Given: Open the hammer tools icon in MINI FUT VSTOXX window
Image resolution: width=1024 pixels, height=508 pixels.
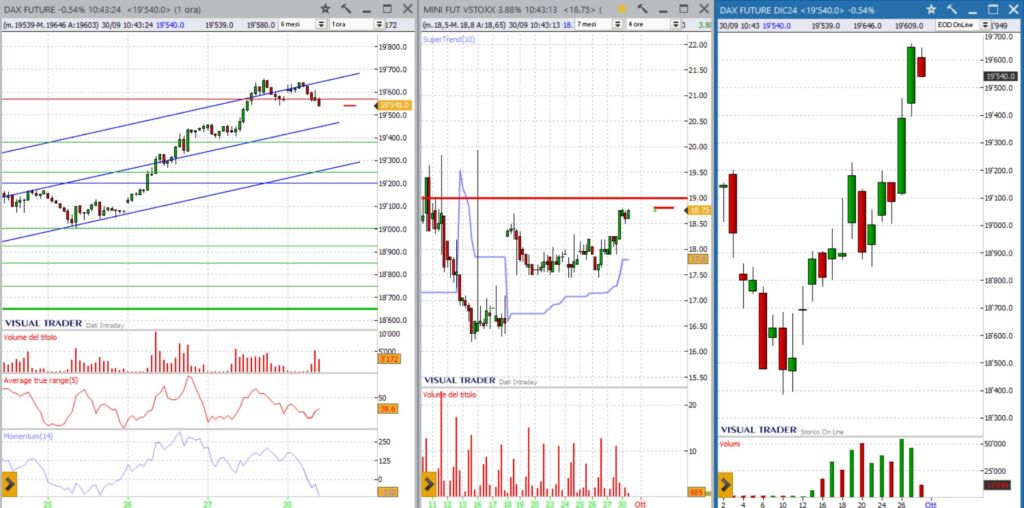Looking at the screenshot, I should [x=643, y=9].
